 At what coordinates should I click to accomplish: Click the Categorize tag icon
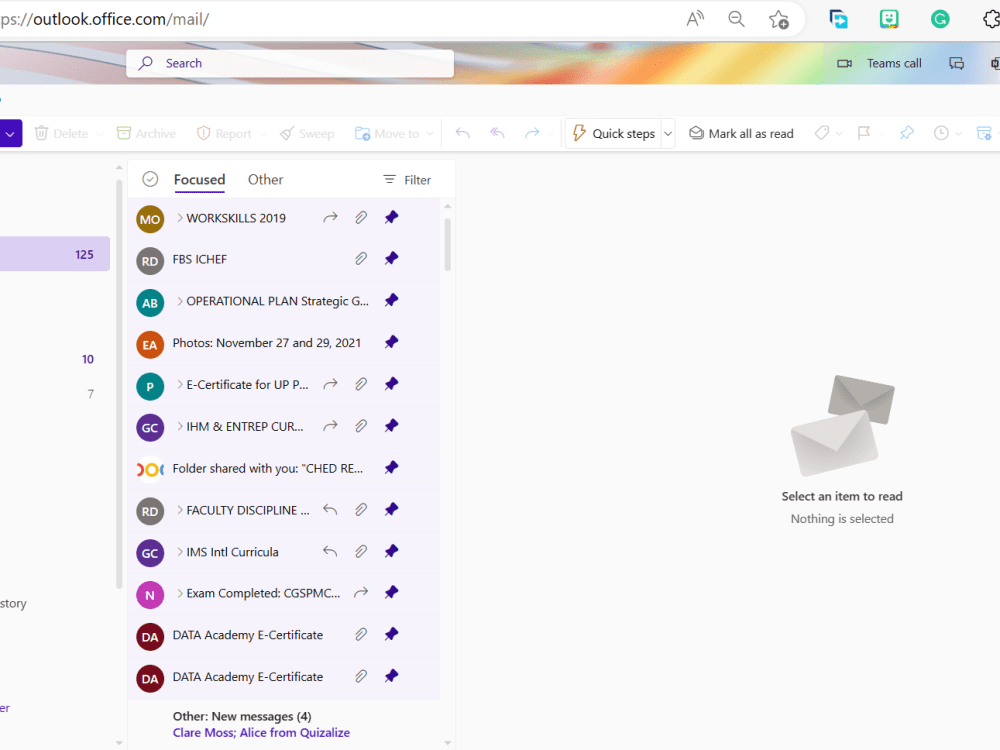[822, 133]
